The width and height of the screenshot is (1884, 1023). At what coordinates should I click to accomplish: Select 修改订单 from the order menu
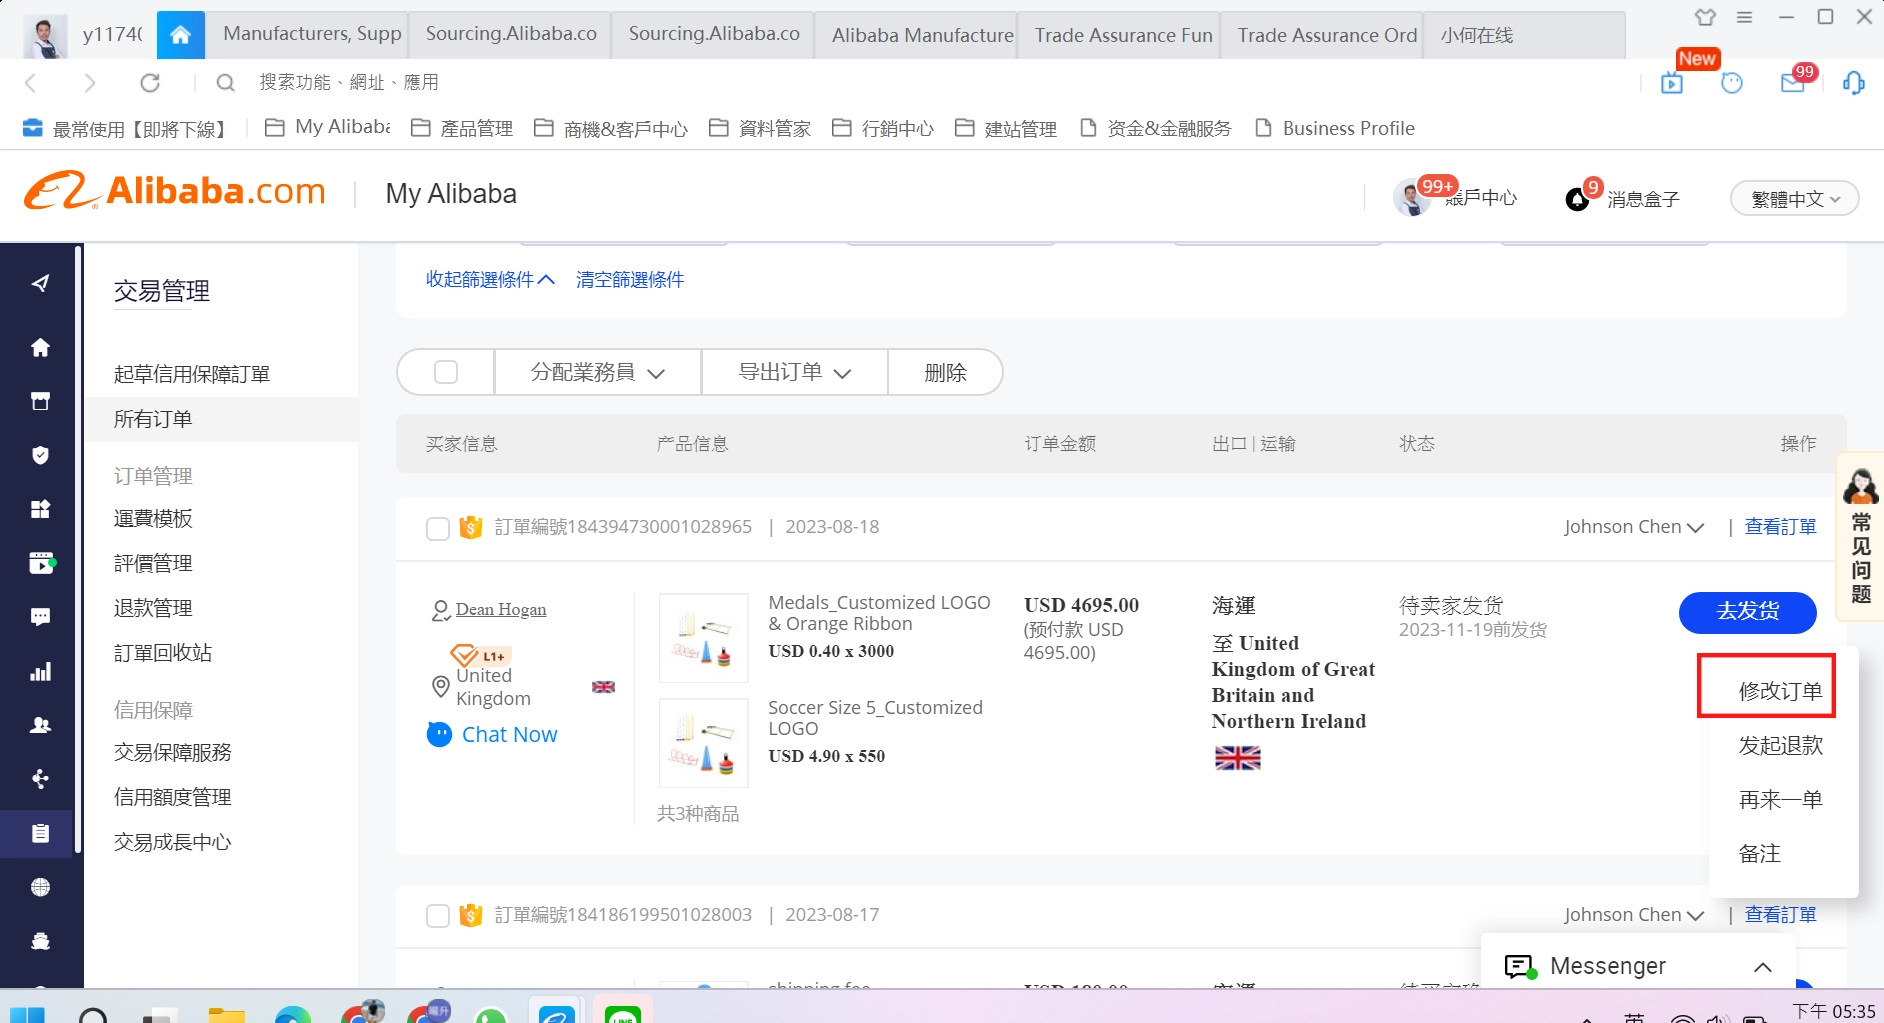[x=1780, y=691]
